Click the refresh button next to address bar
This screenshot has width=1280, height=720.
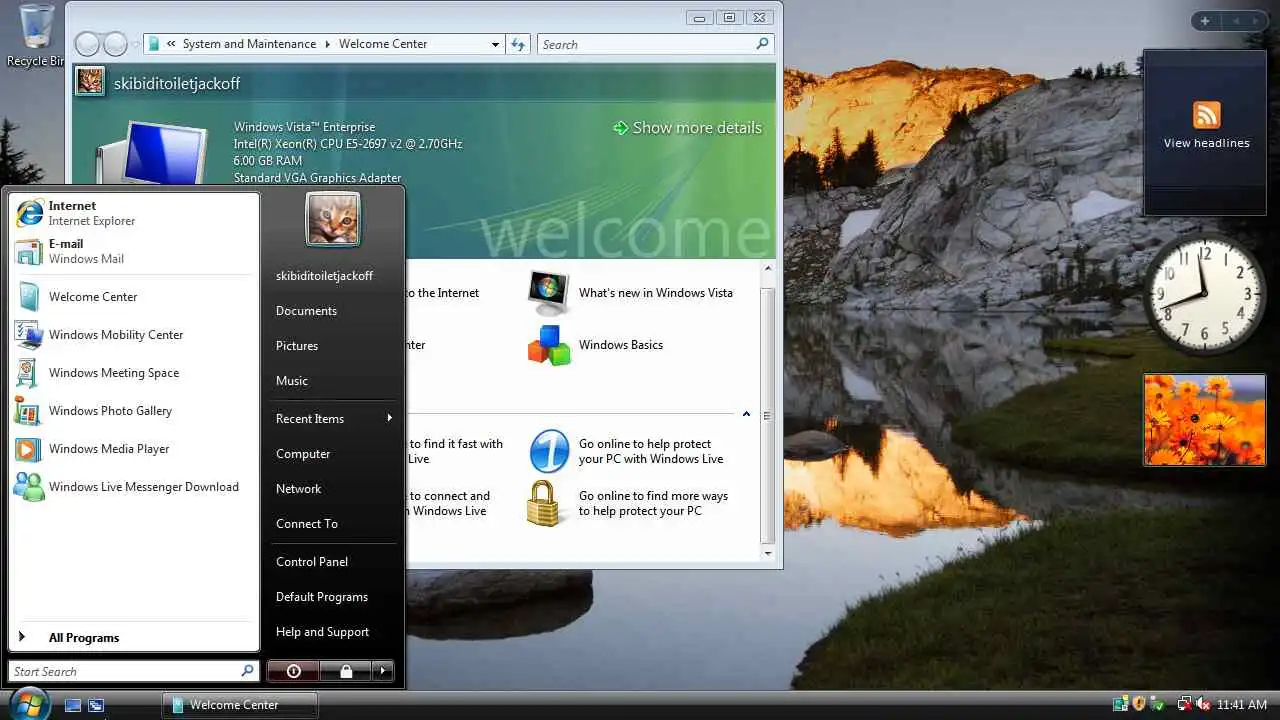(518, 44)
